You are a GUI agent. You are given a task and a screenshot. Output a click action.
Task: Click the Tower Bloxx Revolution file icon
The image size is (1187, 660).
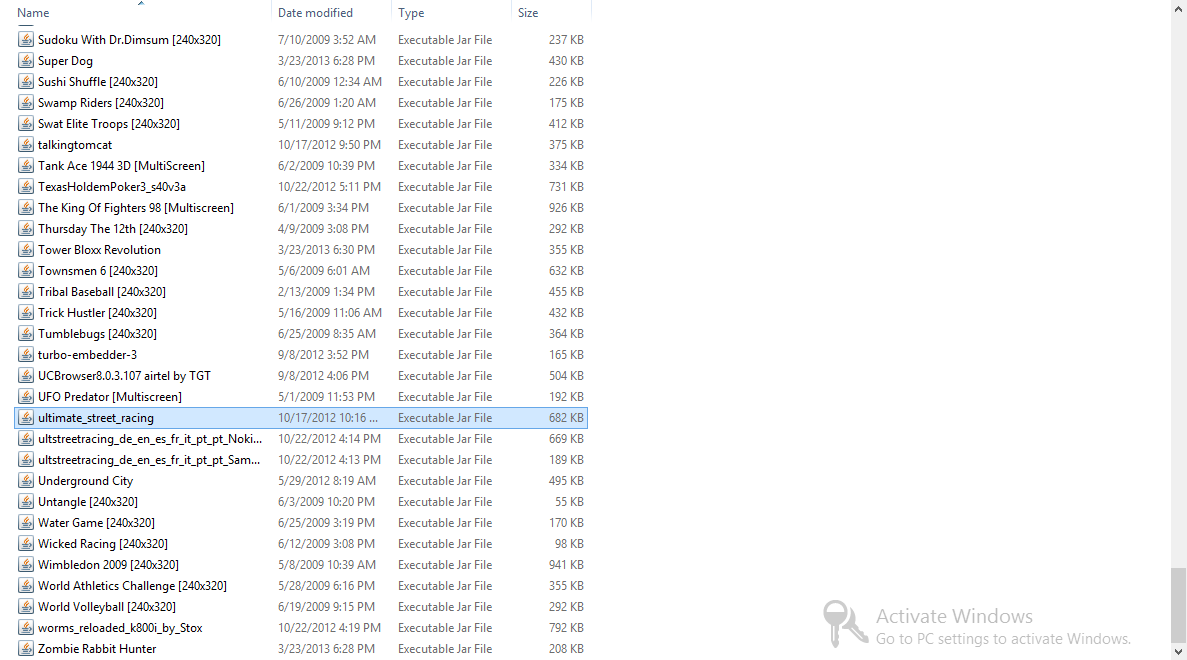(26, 250)
